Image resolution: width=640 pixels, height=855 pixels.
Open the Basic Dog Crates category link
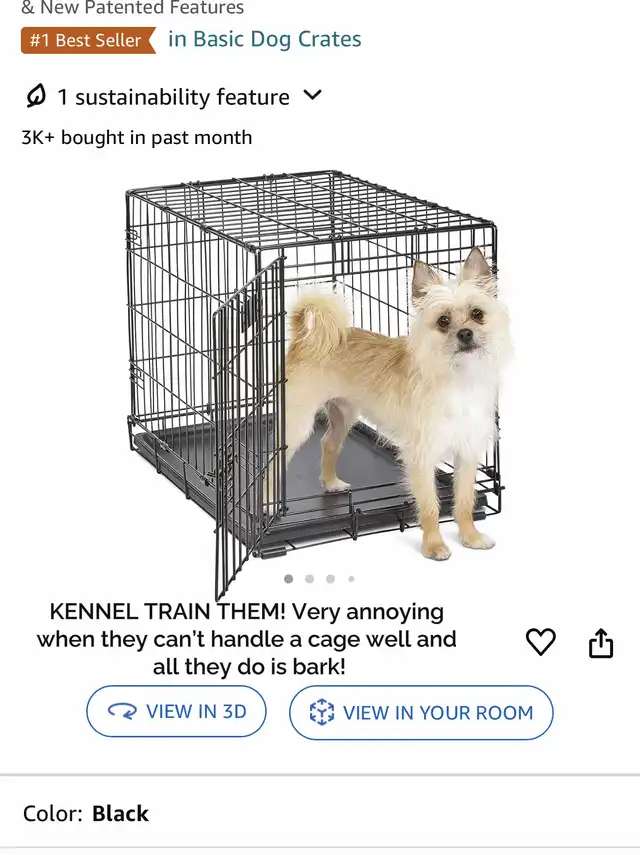[264, 39]
